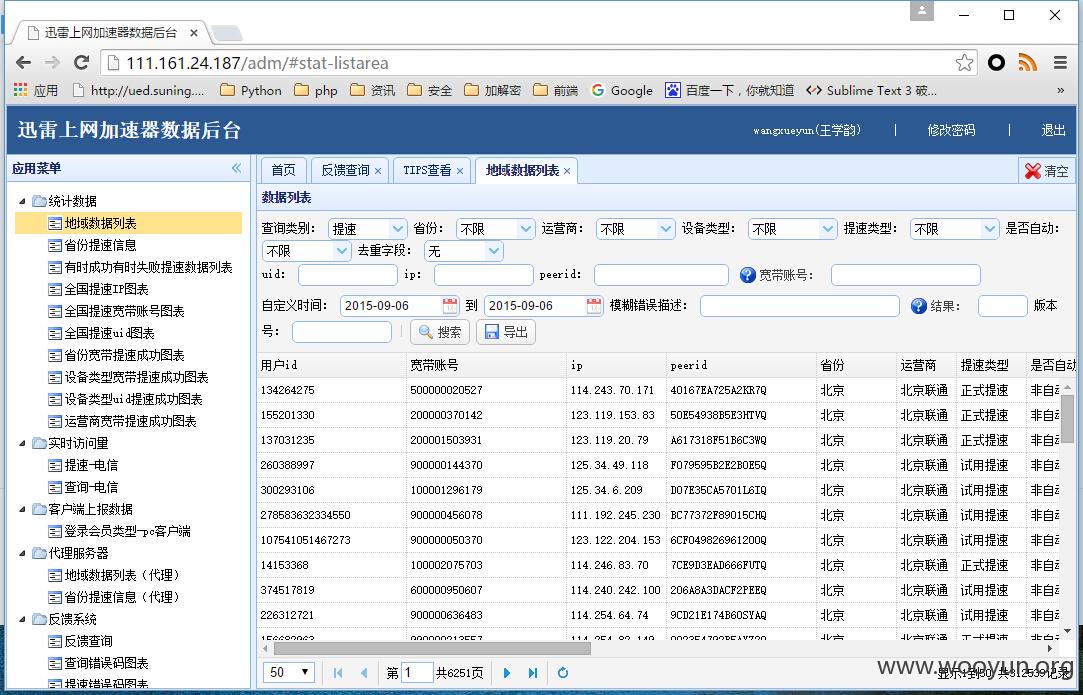Open calendar picker for start date
Image resolution: width=1083 pixels, height=695 pixels.
click(450, 305)
